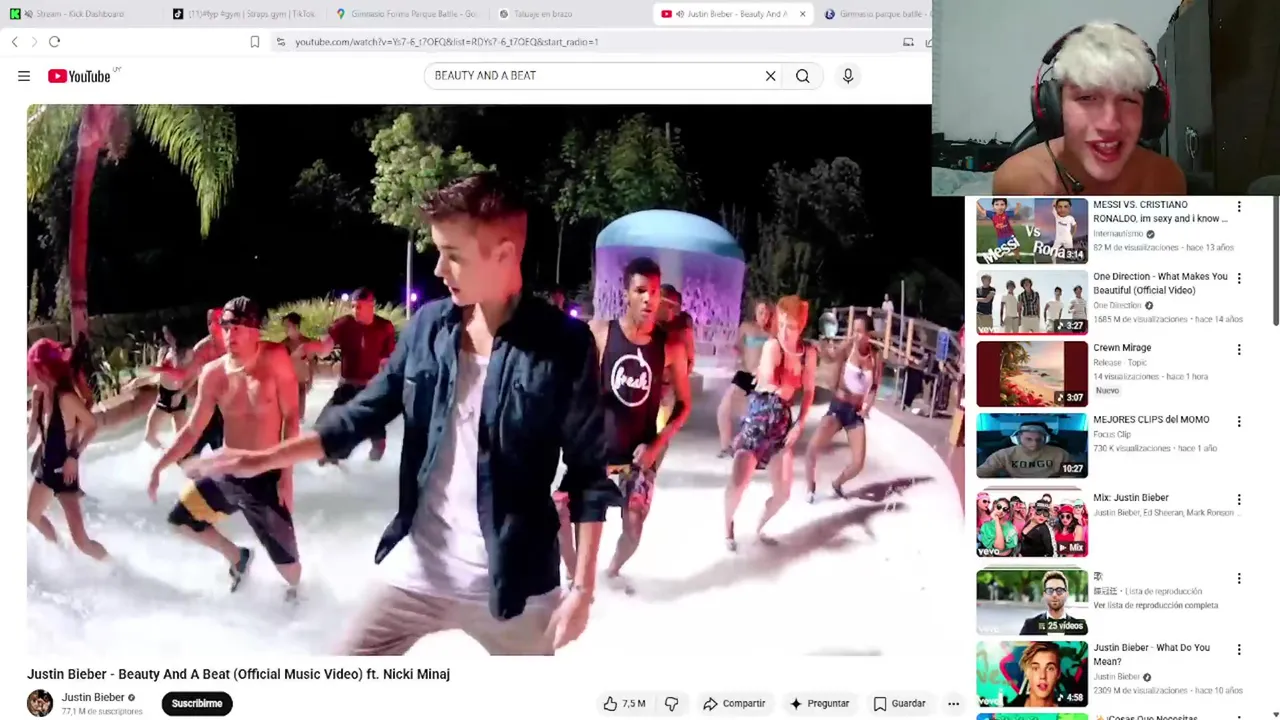The width and height of the screenshot is (1280, 720).
Task: Open Justin Bieber What Do You Mean? thumbnail
Action: 1032,674
